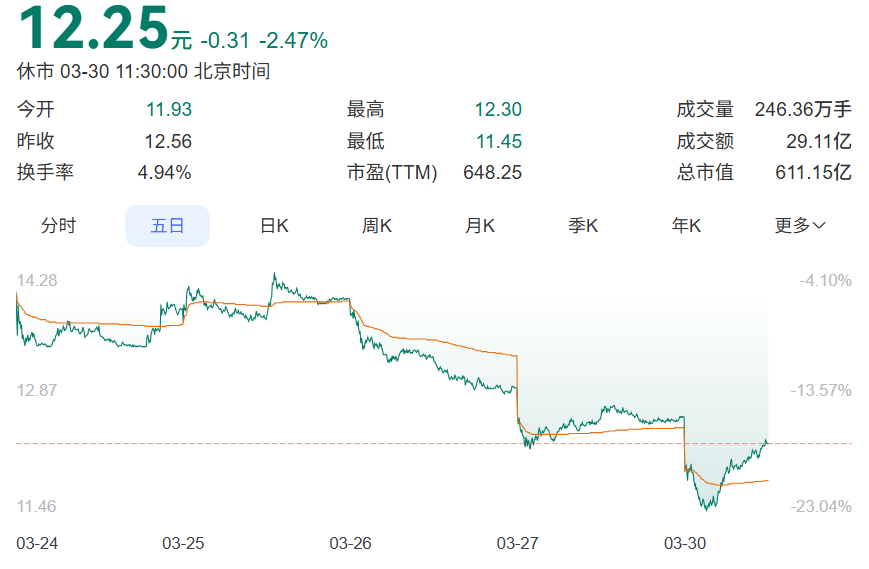Expand the 更多 dropdown
Image resolution: width=869 pixels, height=569 pixels.
(x=800, y=226)
